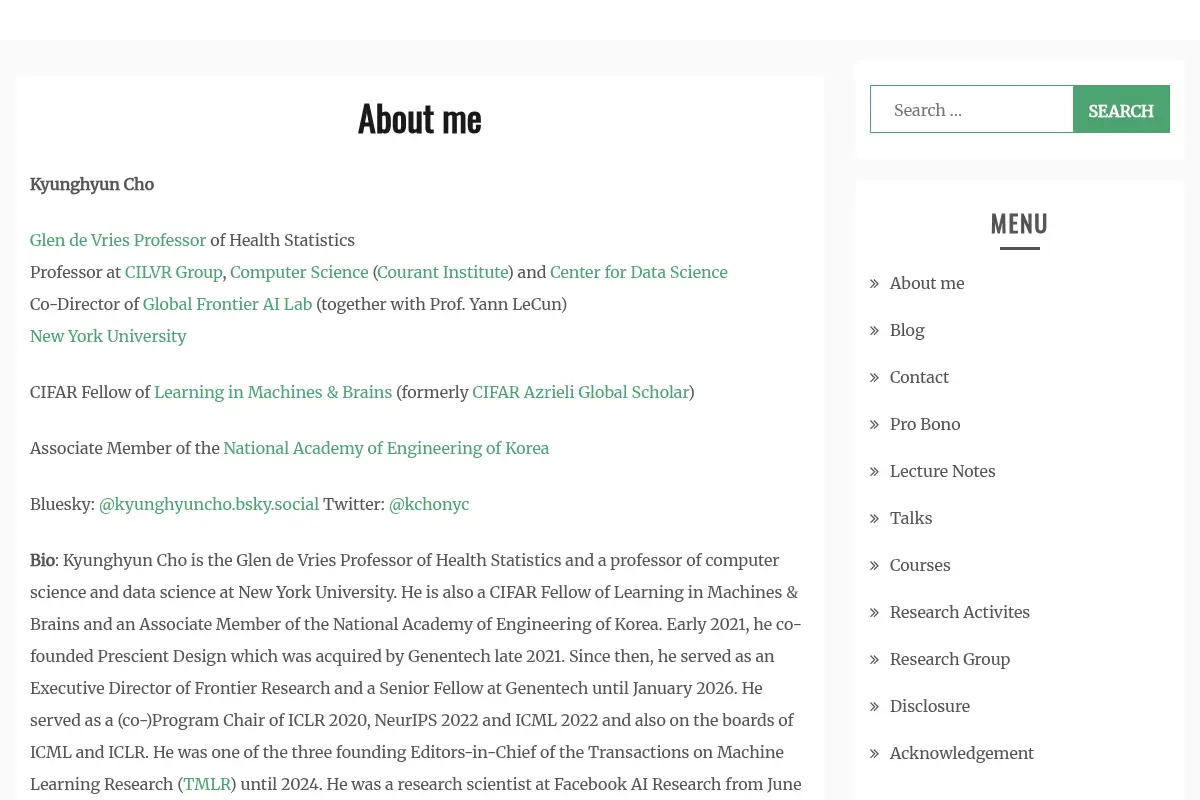Click the chevron icon next to Contact

[x=875, y=378]
